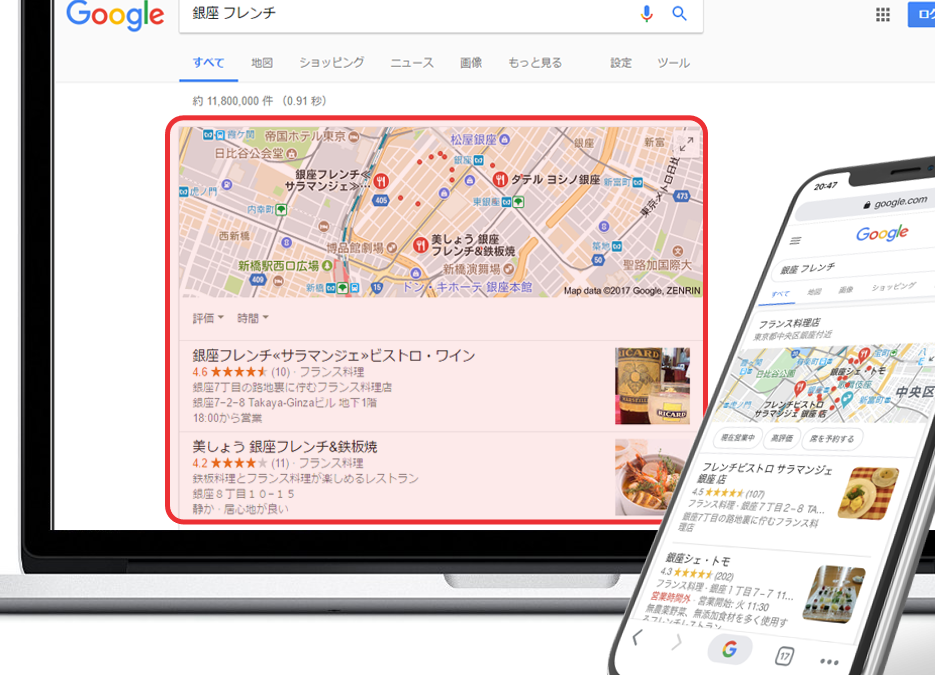Toggle the 高評価 filter chip on phone
The height and width of the screenshot is (675, 935).
pos(782,438)
